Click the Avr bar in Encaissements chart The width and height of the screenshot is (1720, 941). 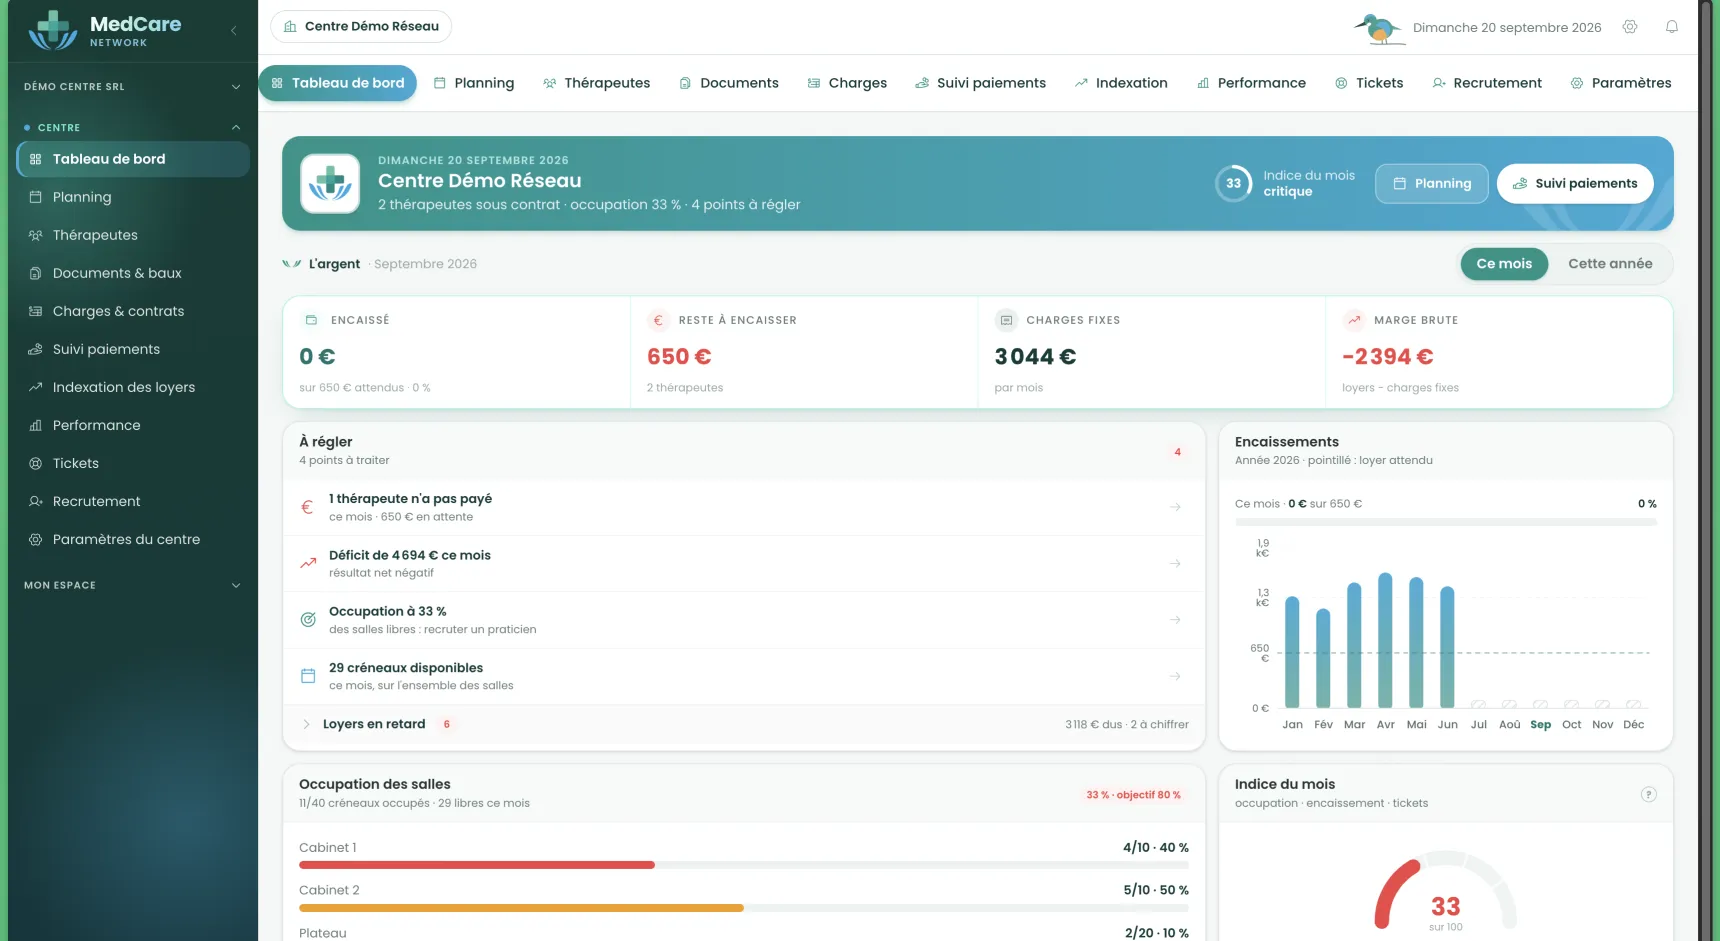pos(1385,640)
